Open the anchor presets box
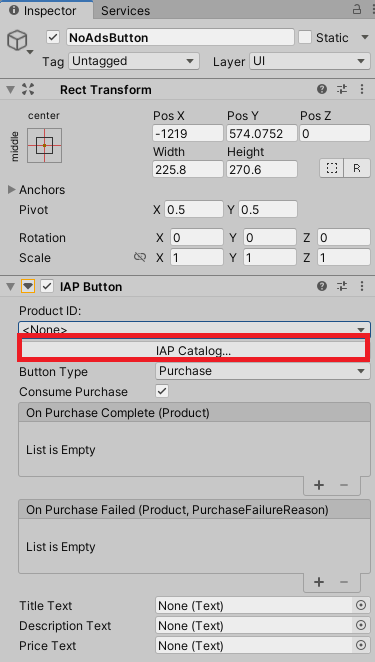 point(44,145)
